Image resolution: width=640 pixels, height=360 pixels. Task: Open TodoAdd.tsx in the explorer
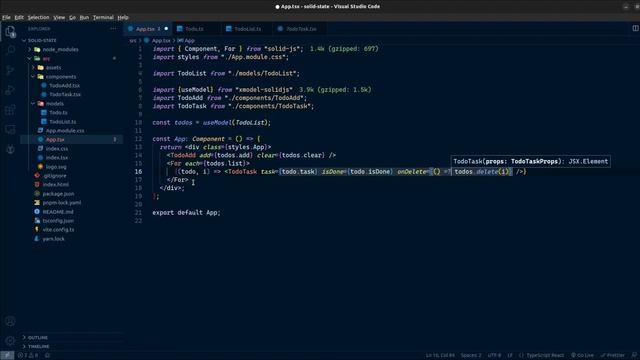(x=64, y=86)
